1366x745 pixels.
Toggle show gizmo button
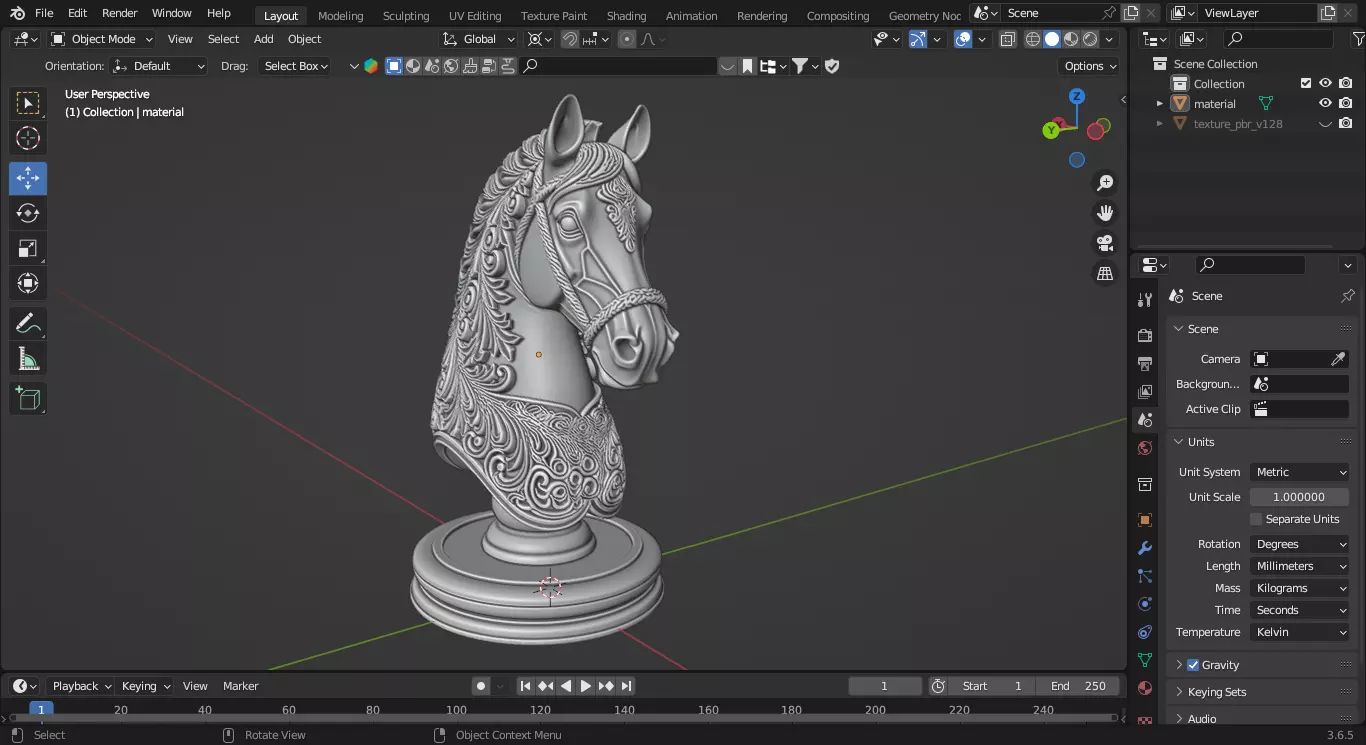pyautogui.click(x=917, y=39)
